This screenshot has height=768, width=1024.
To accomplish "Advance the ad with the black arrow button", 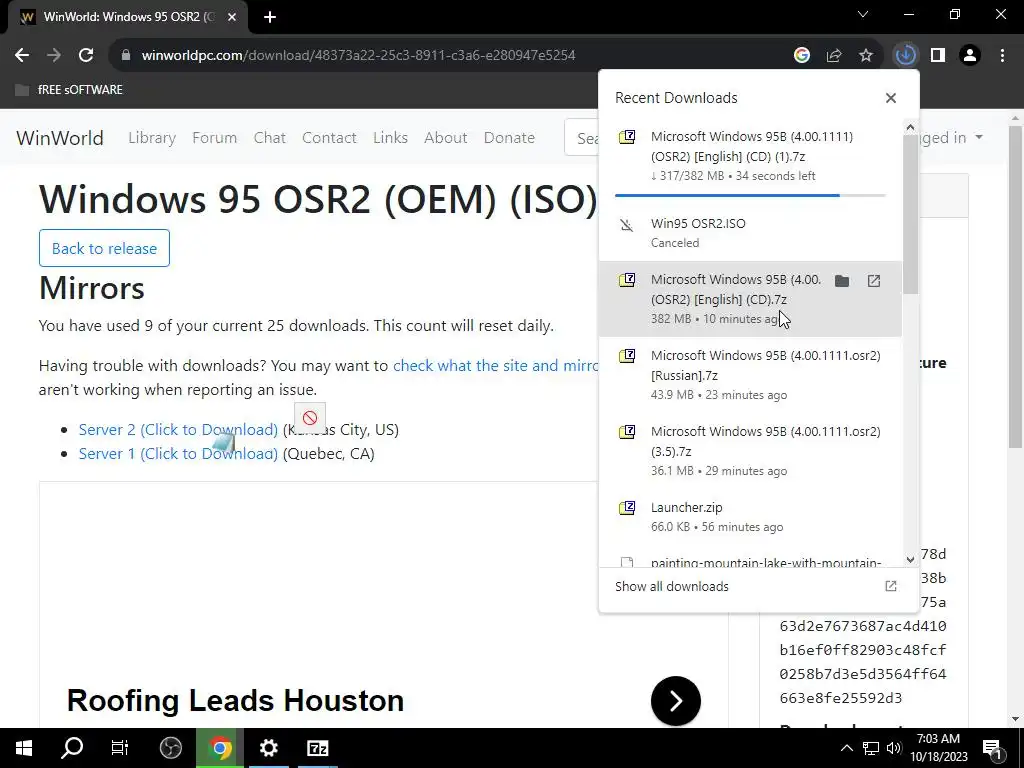I will click(x=676, y=701).
